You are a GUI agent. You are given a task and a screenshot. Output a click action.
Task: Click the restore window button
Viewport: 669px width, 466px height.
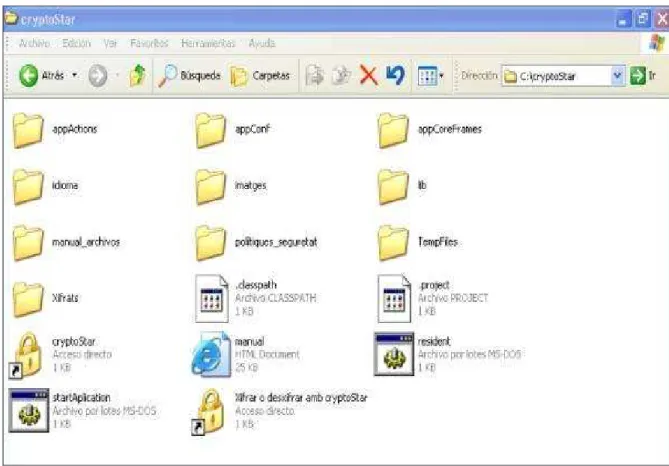pyautogui.click(x=643, y=19)
